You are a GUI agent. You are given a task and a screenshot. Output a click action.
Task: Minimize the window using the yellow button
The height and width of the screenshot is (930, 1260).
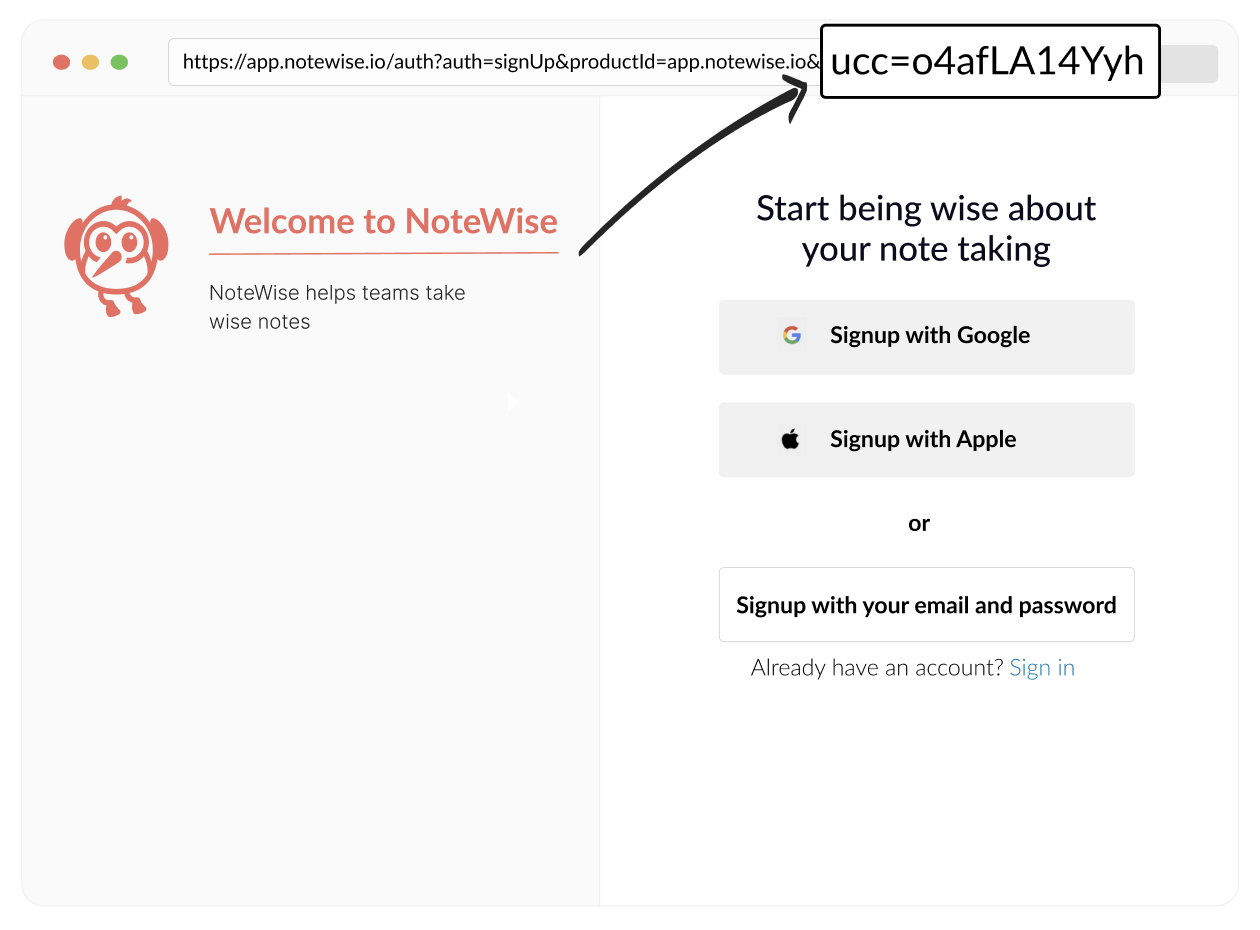(90, 62)
